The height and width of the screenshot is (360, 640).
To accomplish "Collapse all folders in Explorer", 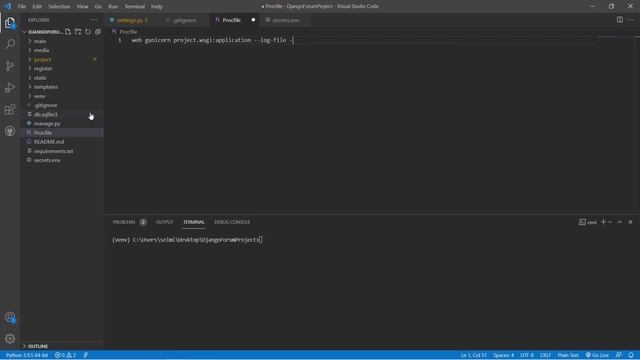I will click(98, 31).
